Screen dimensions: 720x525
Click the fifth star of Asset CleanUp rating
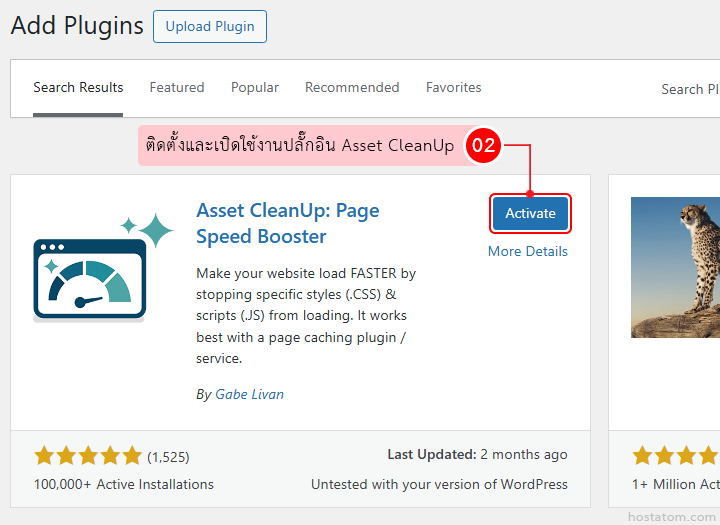(132, 456)
